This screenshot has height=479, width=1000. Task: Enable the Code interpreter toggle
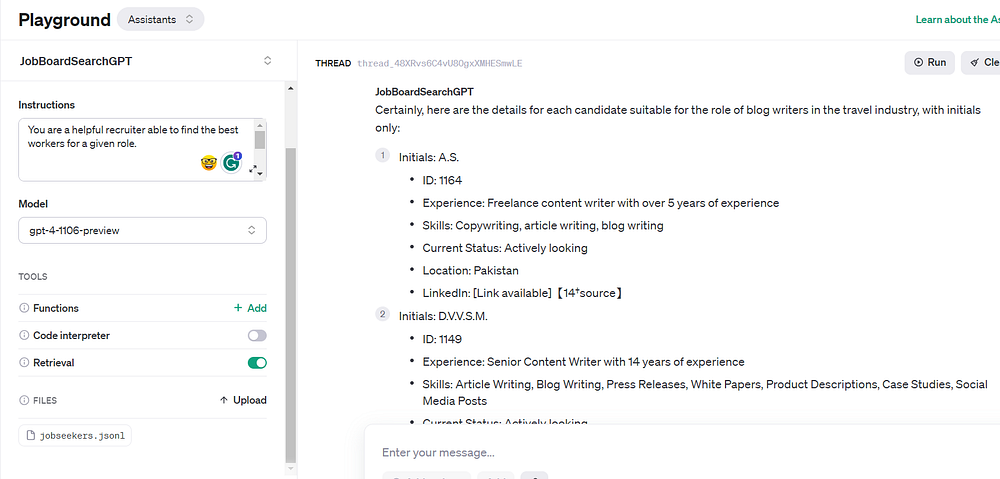(257, 336)
